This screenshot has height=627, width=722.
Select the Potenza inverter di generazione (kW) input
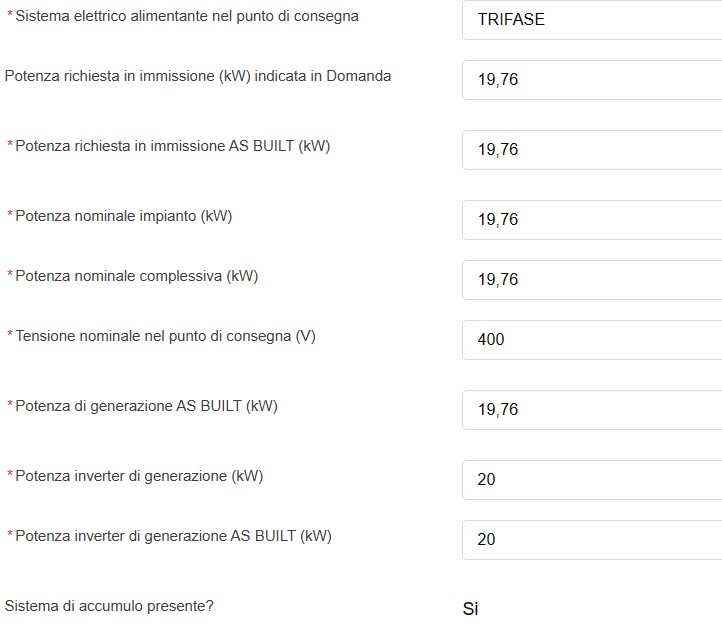coord(591,480)
